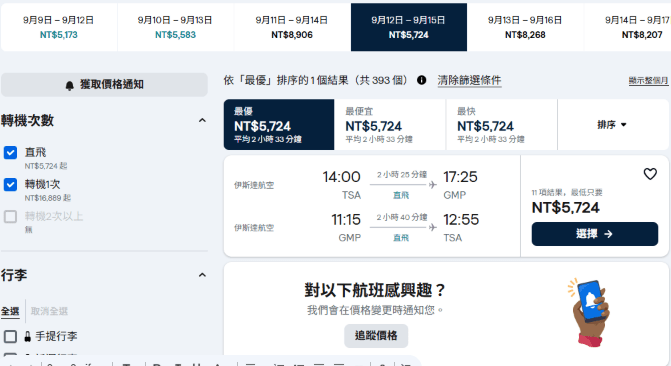Click 2小時40分鐘 return duration text
671x366 pixels.
401,217
